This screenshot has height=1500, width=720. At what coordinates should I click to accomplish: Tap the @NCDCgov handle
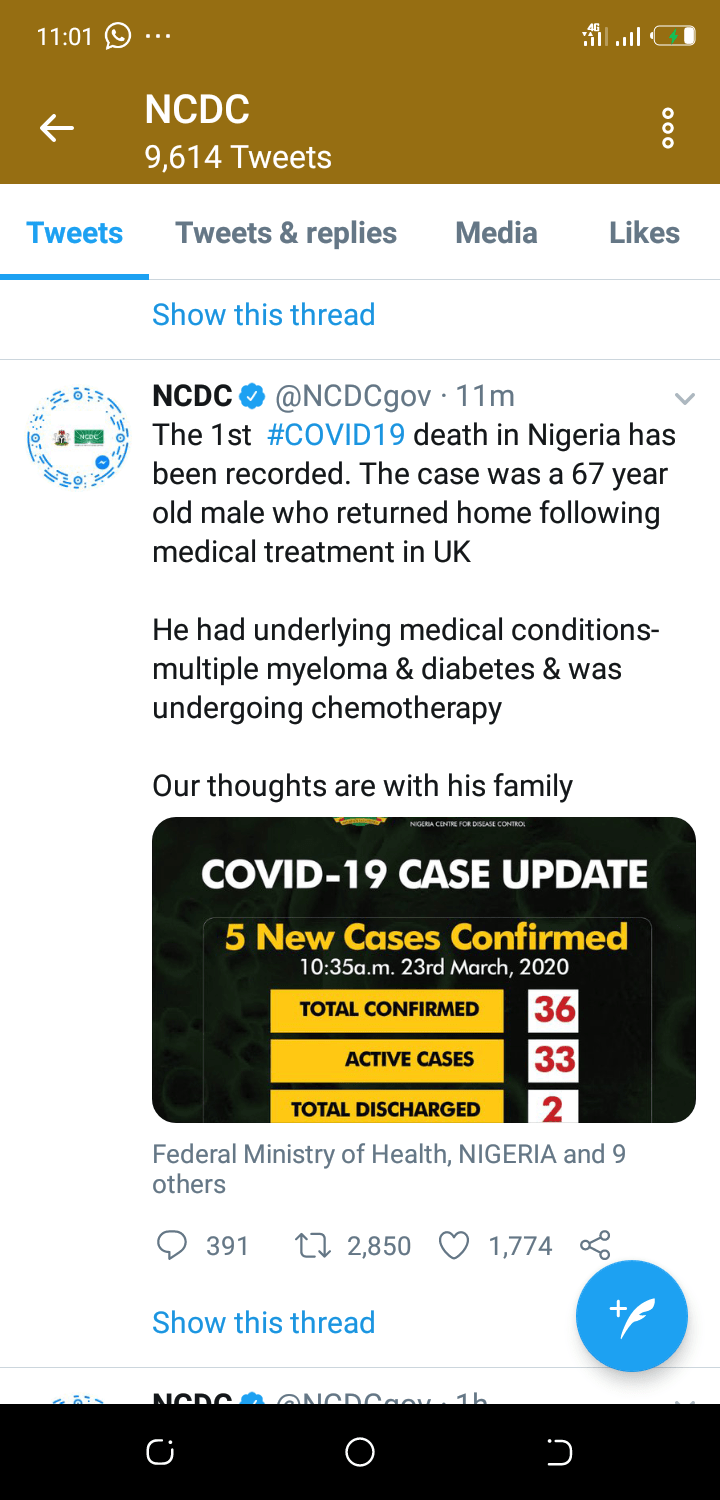point(354,397)
